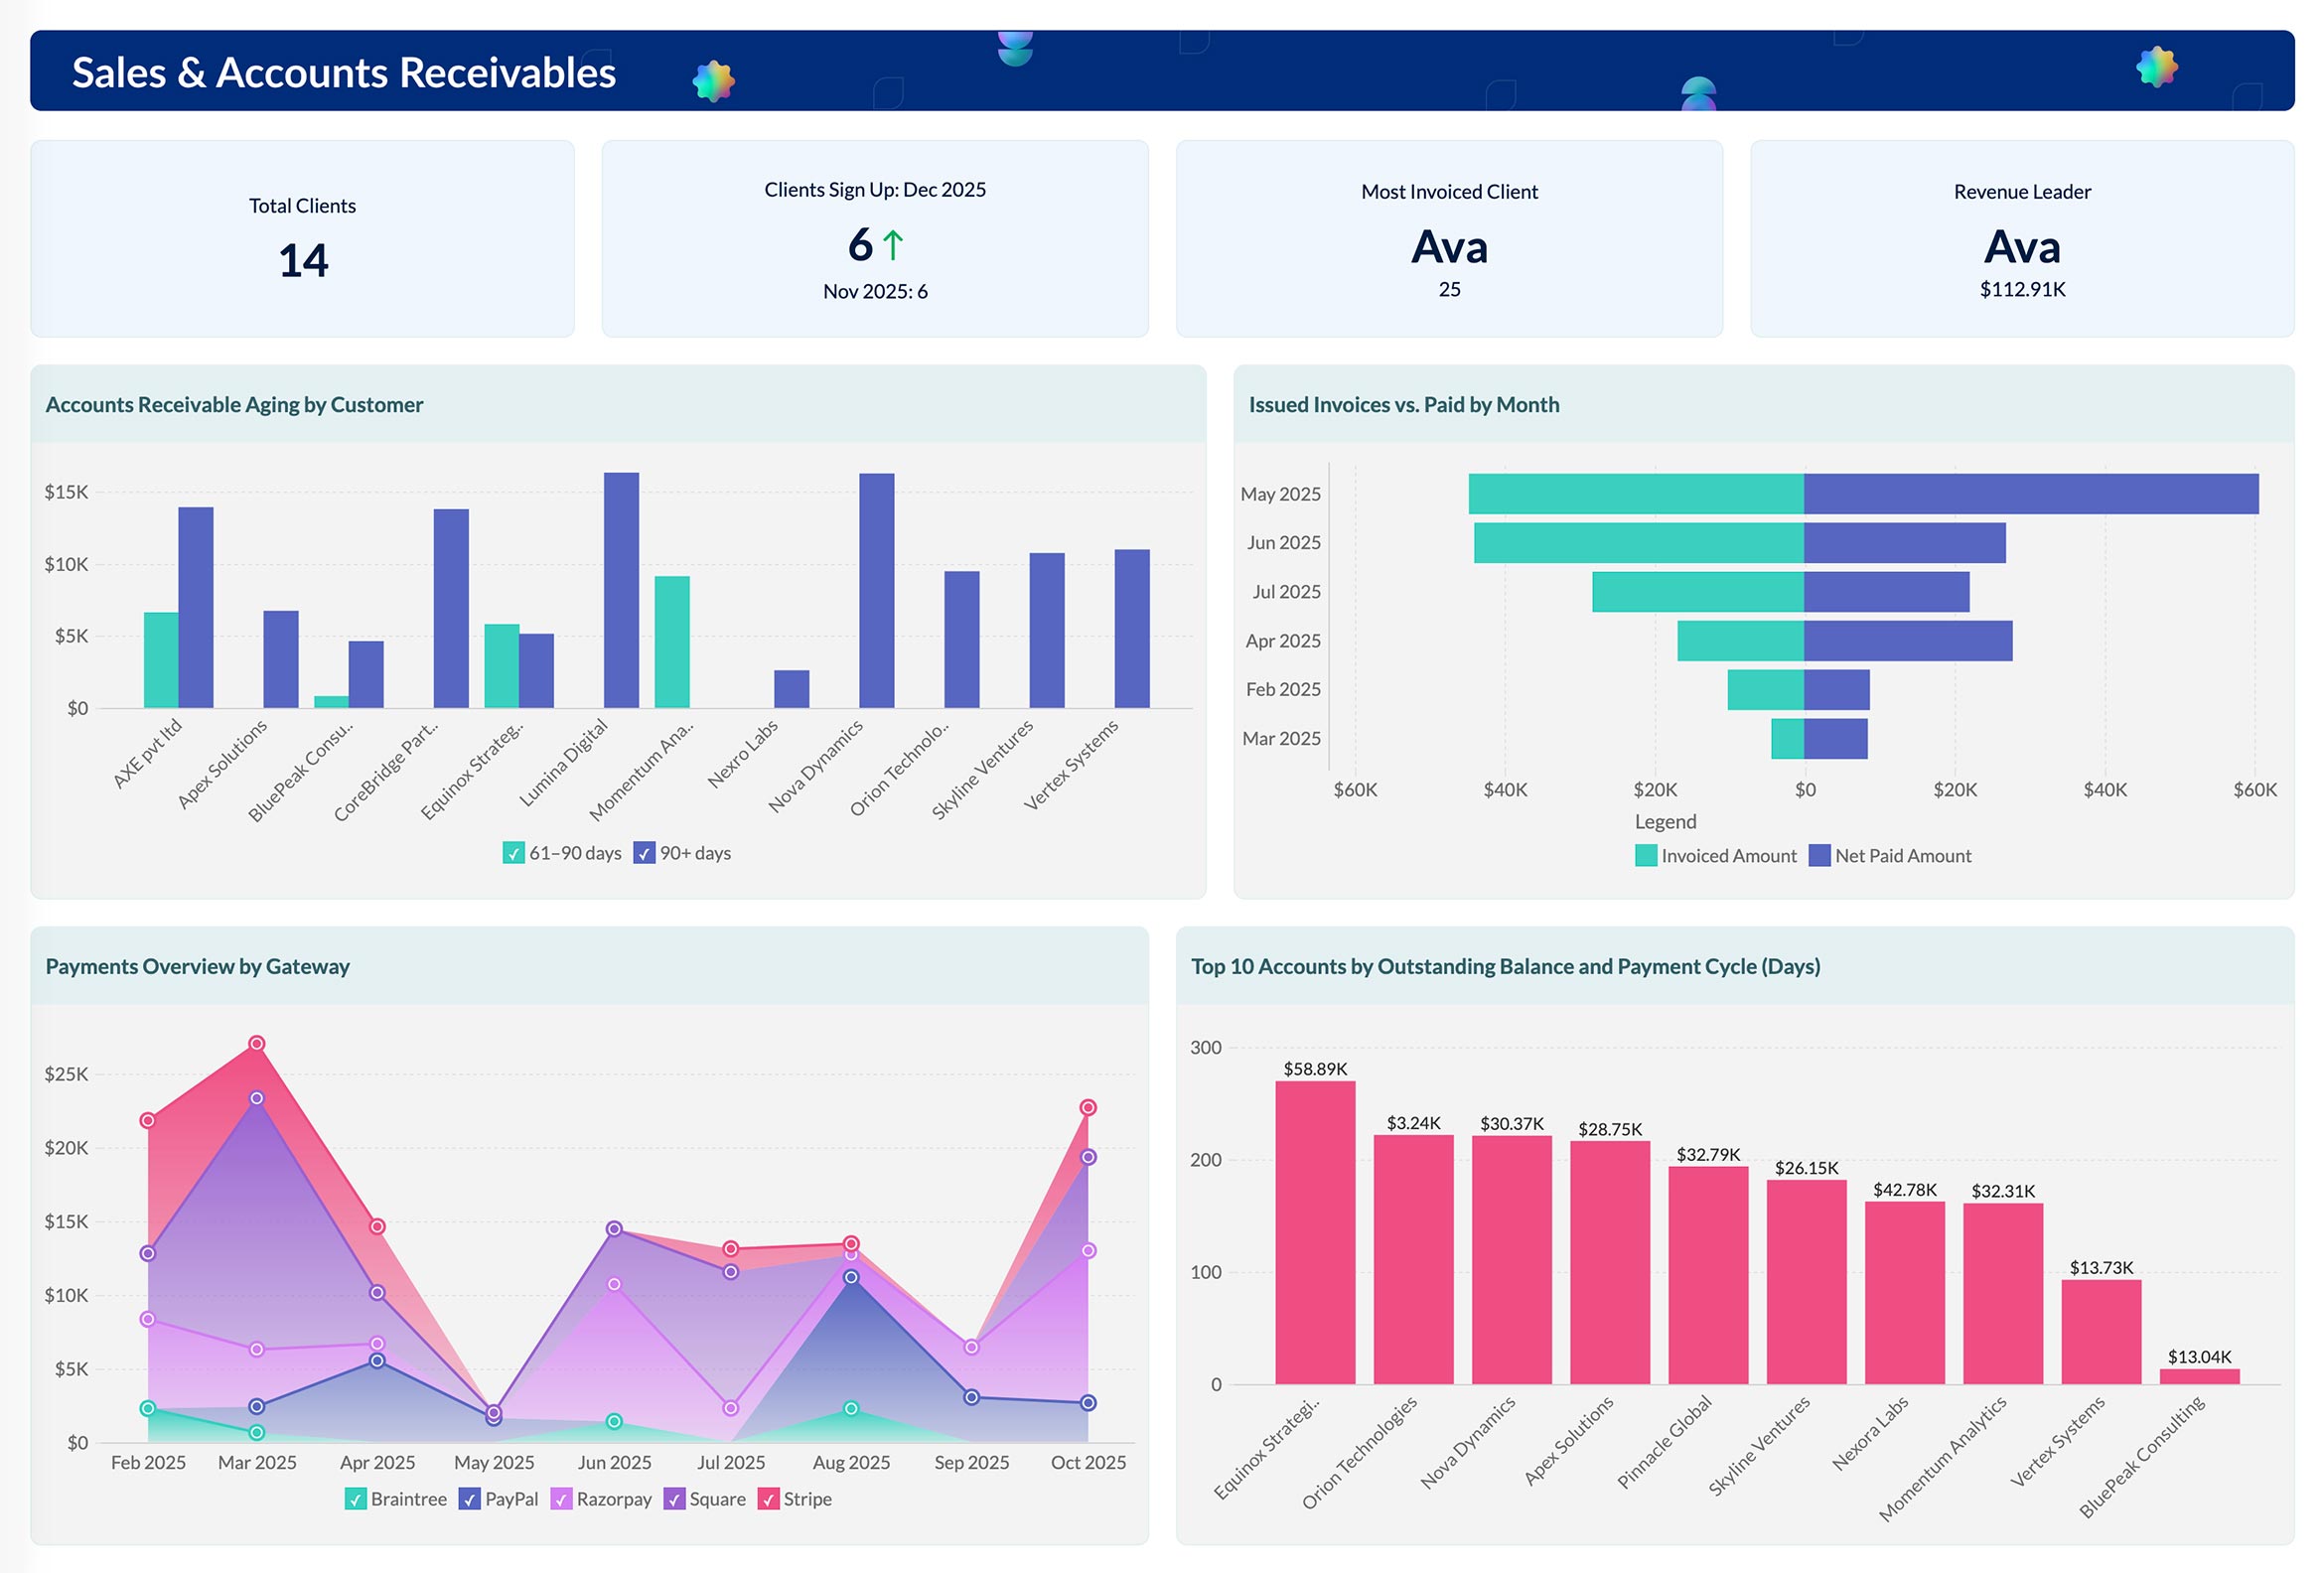The width and height of the screenshot is (2324, 1573).
Task: Click the May 2025 invoiced amount bar
Action: [x=1635, y=493]
